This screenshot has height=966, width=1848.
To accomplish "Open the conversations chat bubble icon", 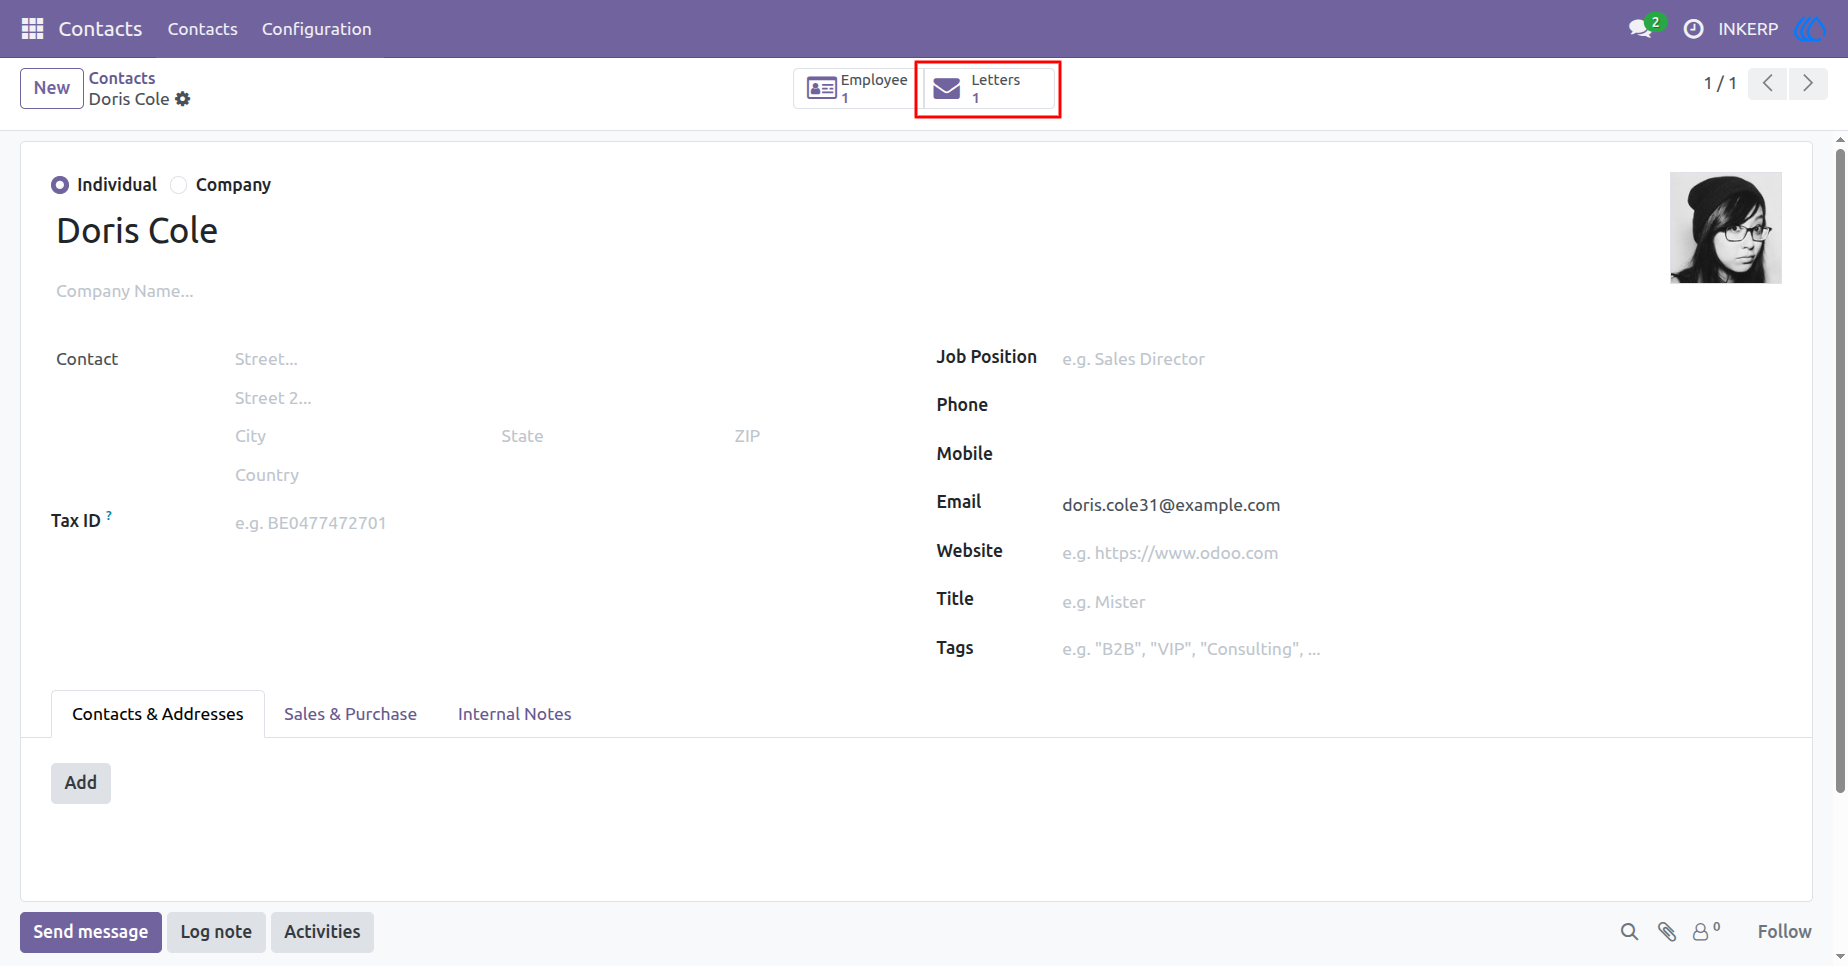I will pos(1640,29).
